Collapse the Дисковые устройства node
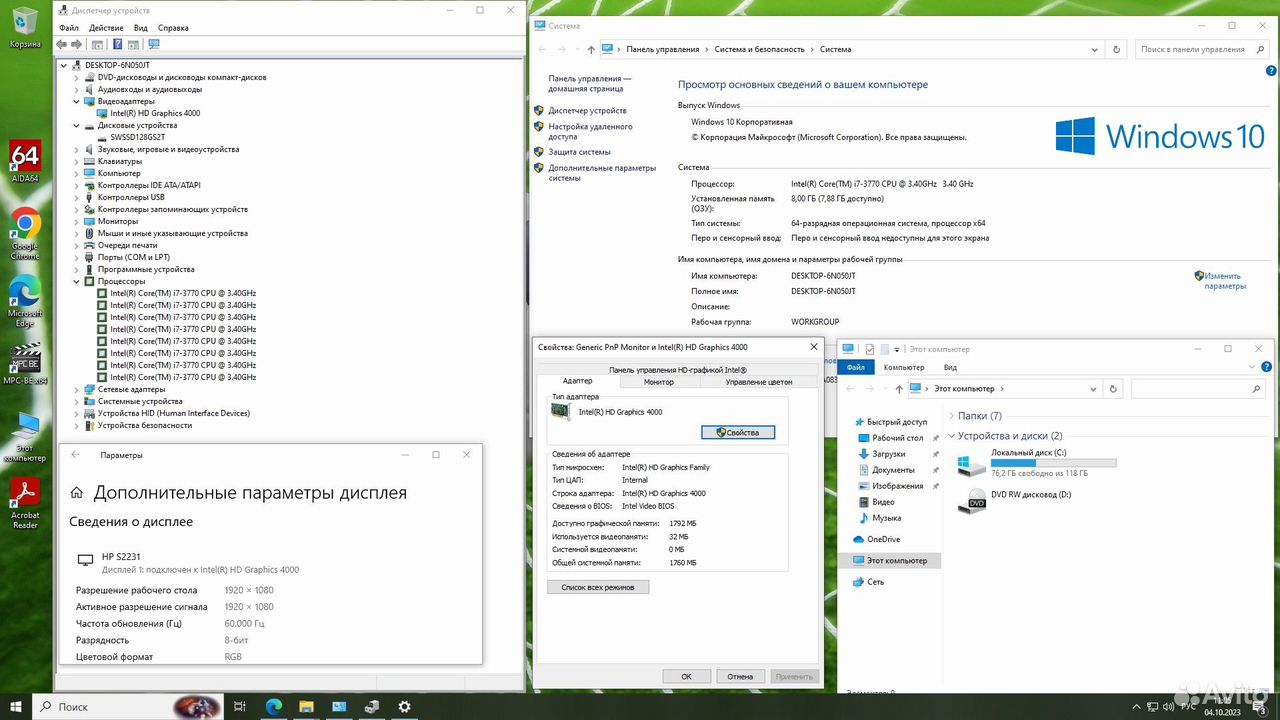Screen dimensions: 1280x720 [76, 125]
